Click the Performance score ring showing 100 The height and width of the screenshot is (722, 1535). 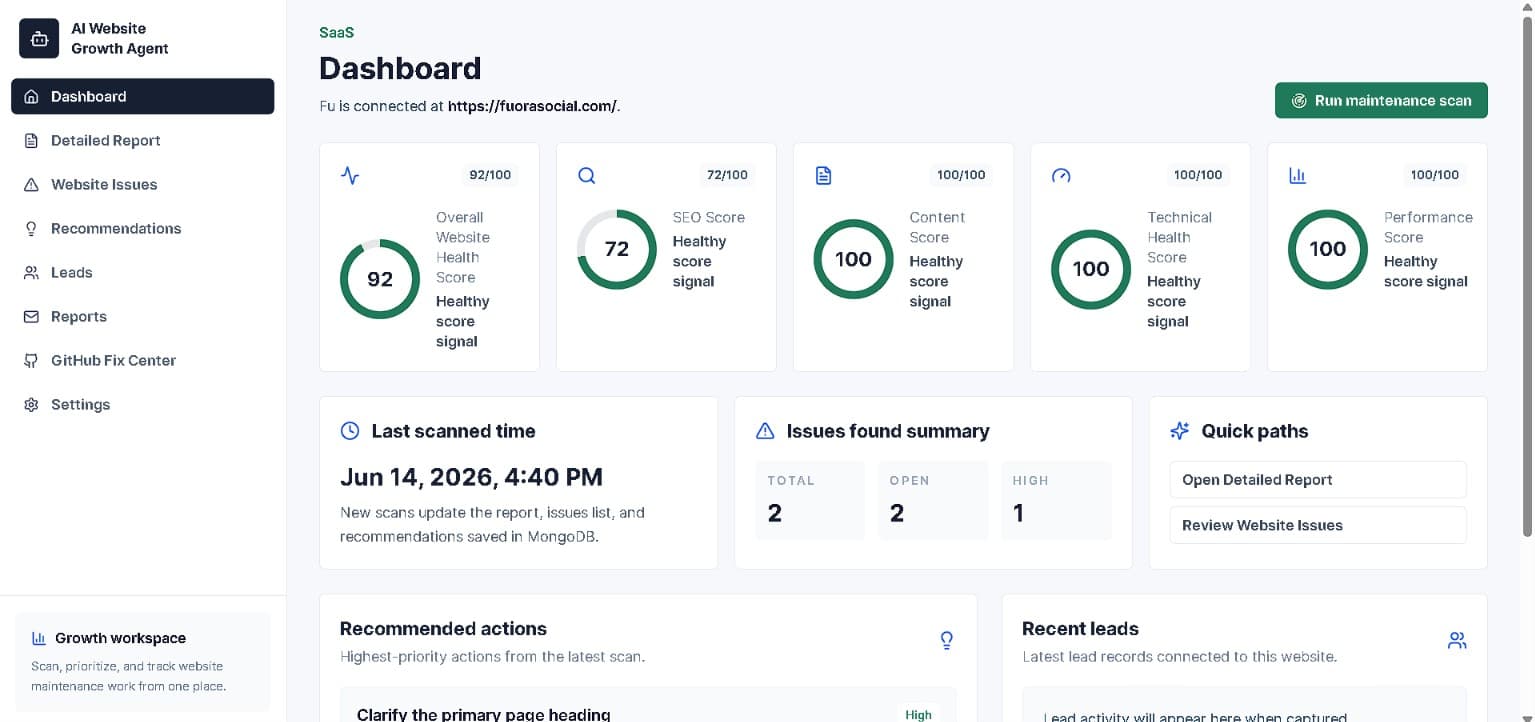[x=1328, y=249]
